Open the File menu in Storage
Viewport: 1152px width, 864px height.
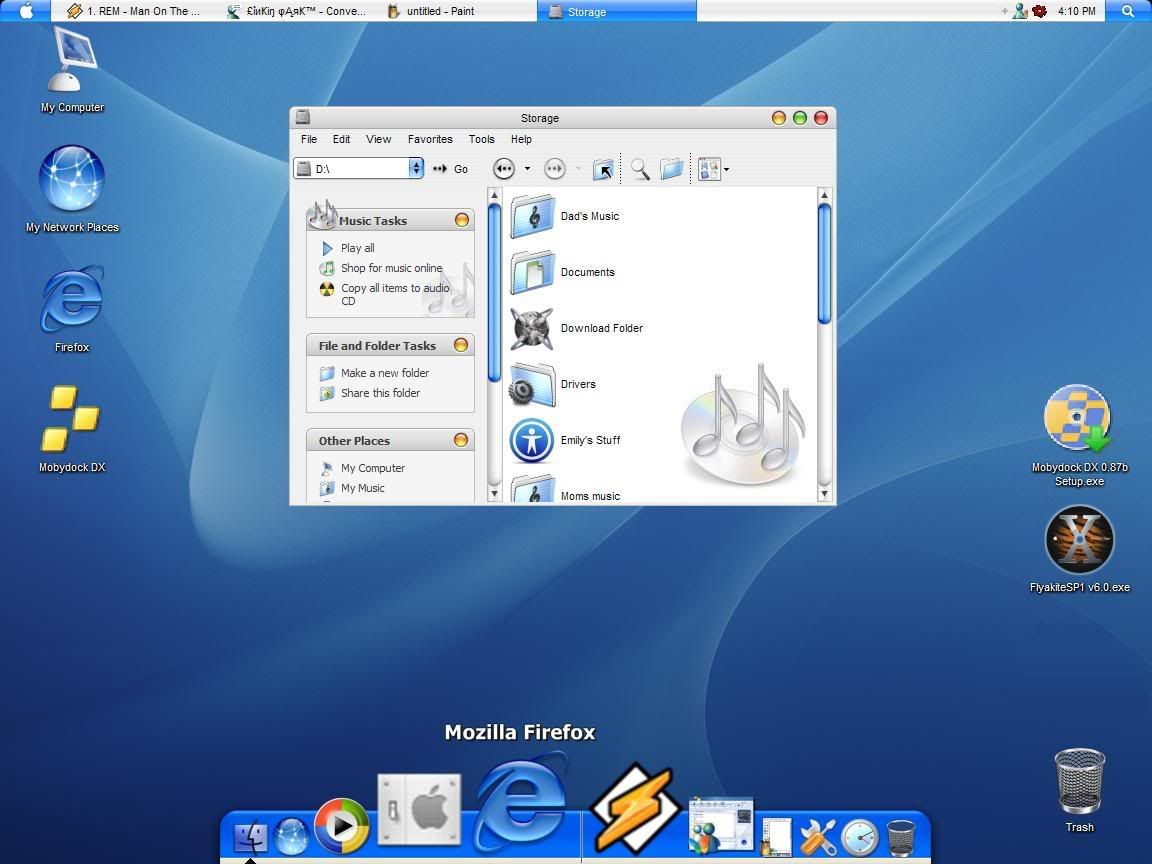[x=309, y=139]
